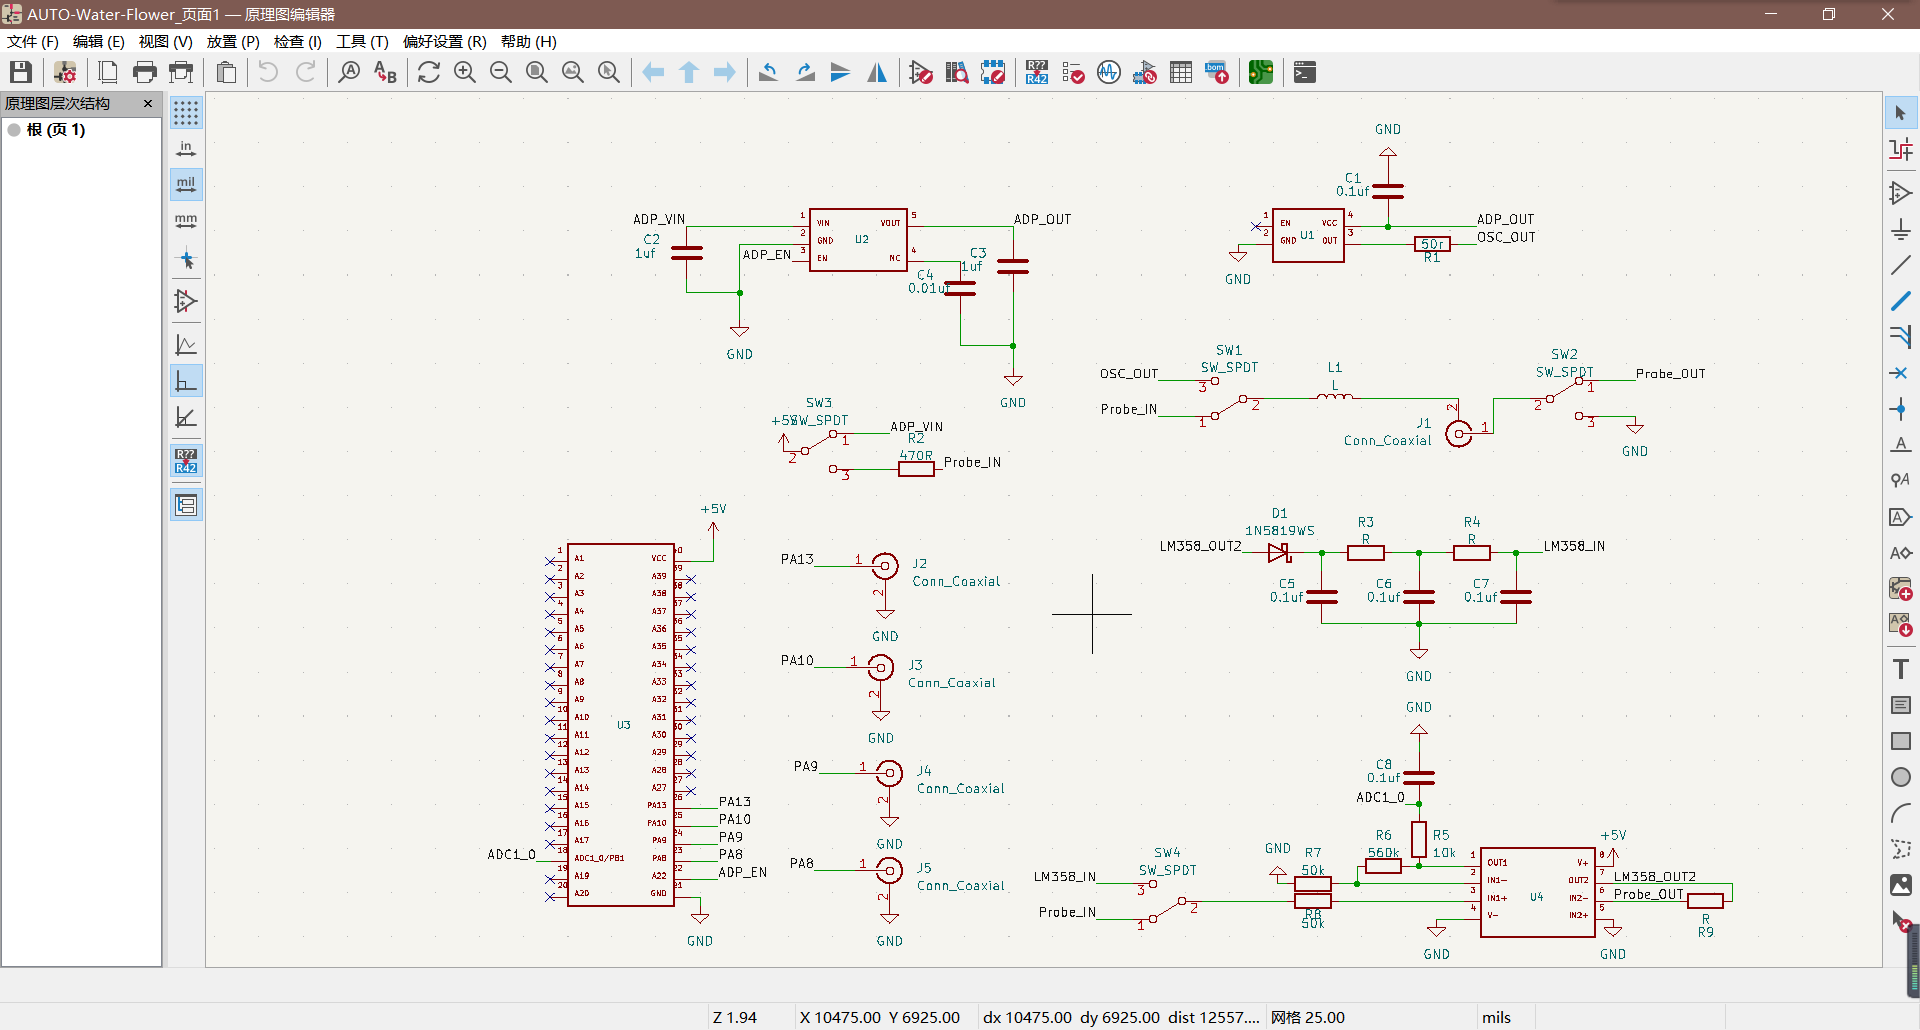Open the Find and Replace tool

(385, 72)
